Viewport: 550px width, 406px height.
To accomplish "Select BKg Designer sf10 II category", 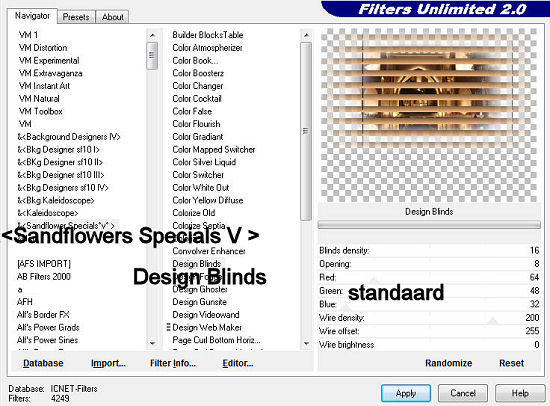I will point(60,162).
